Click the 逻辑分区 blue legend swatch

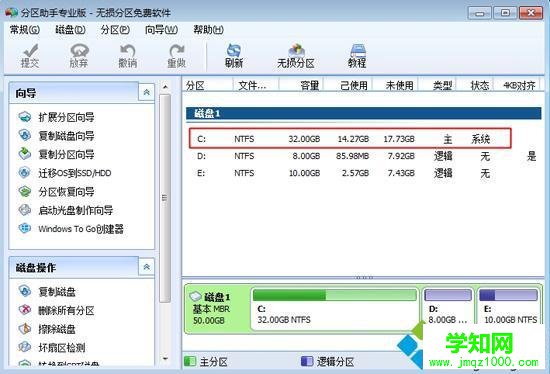pos(307,361)
